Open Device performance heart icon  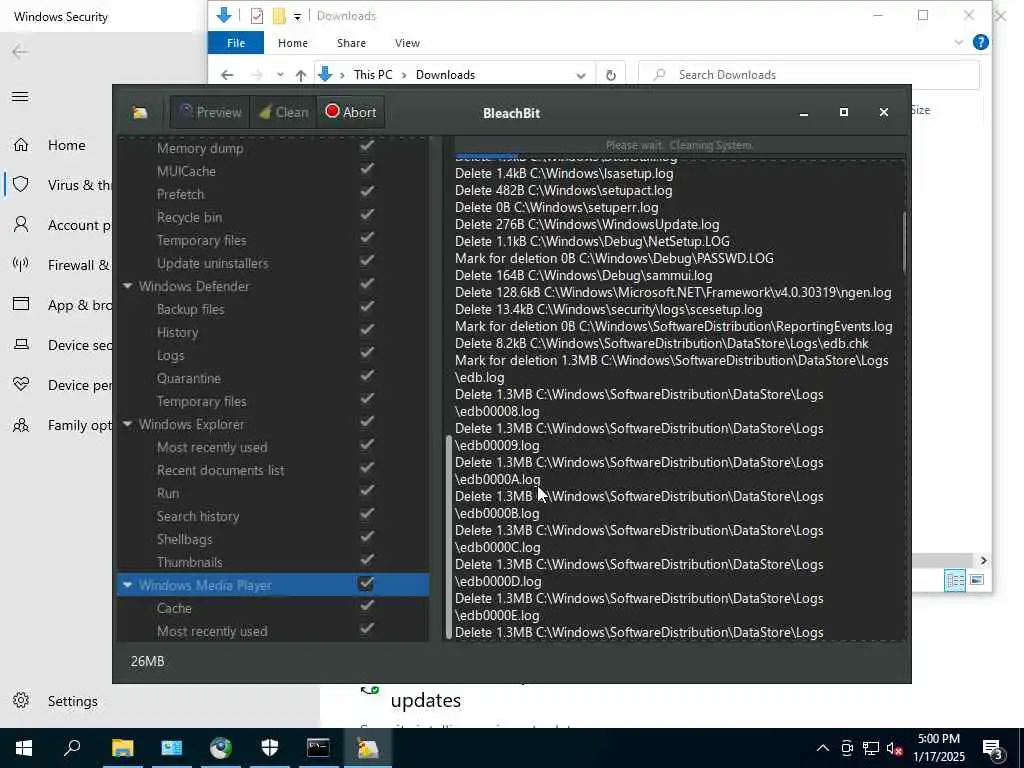coord(21,384)
